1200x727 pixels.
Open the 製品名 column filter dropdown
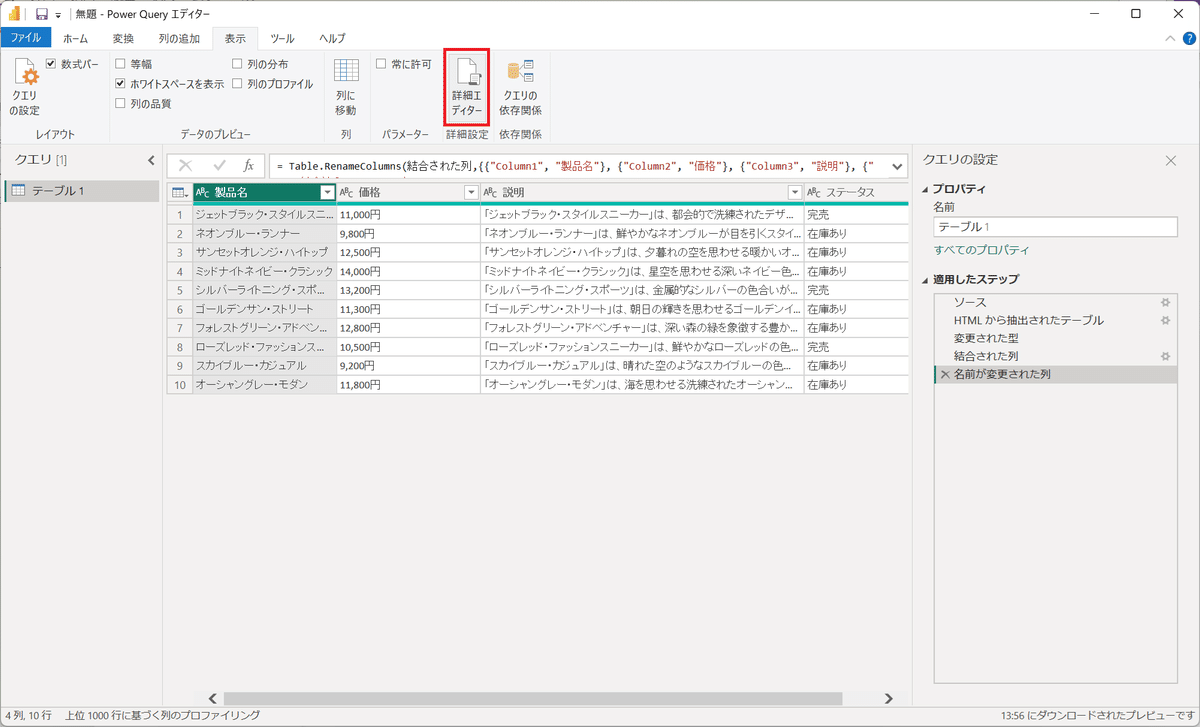click(326, 193)
